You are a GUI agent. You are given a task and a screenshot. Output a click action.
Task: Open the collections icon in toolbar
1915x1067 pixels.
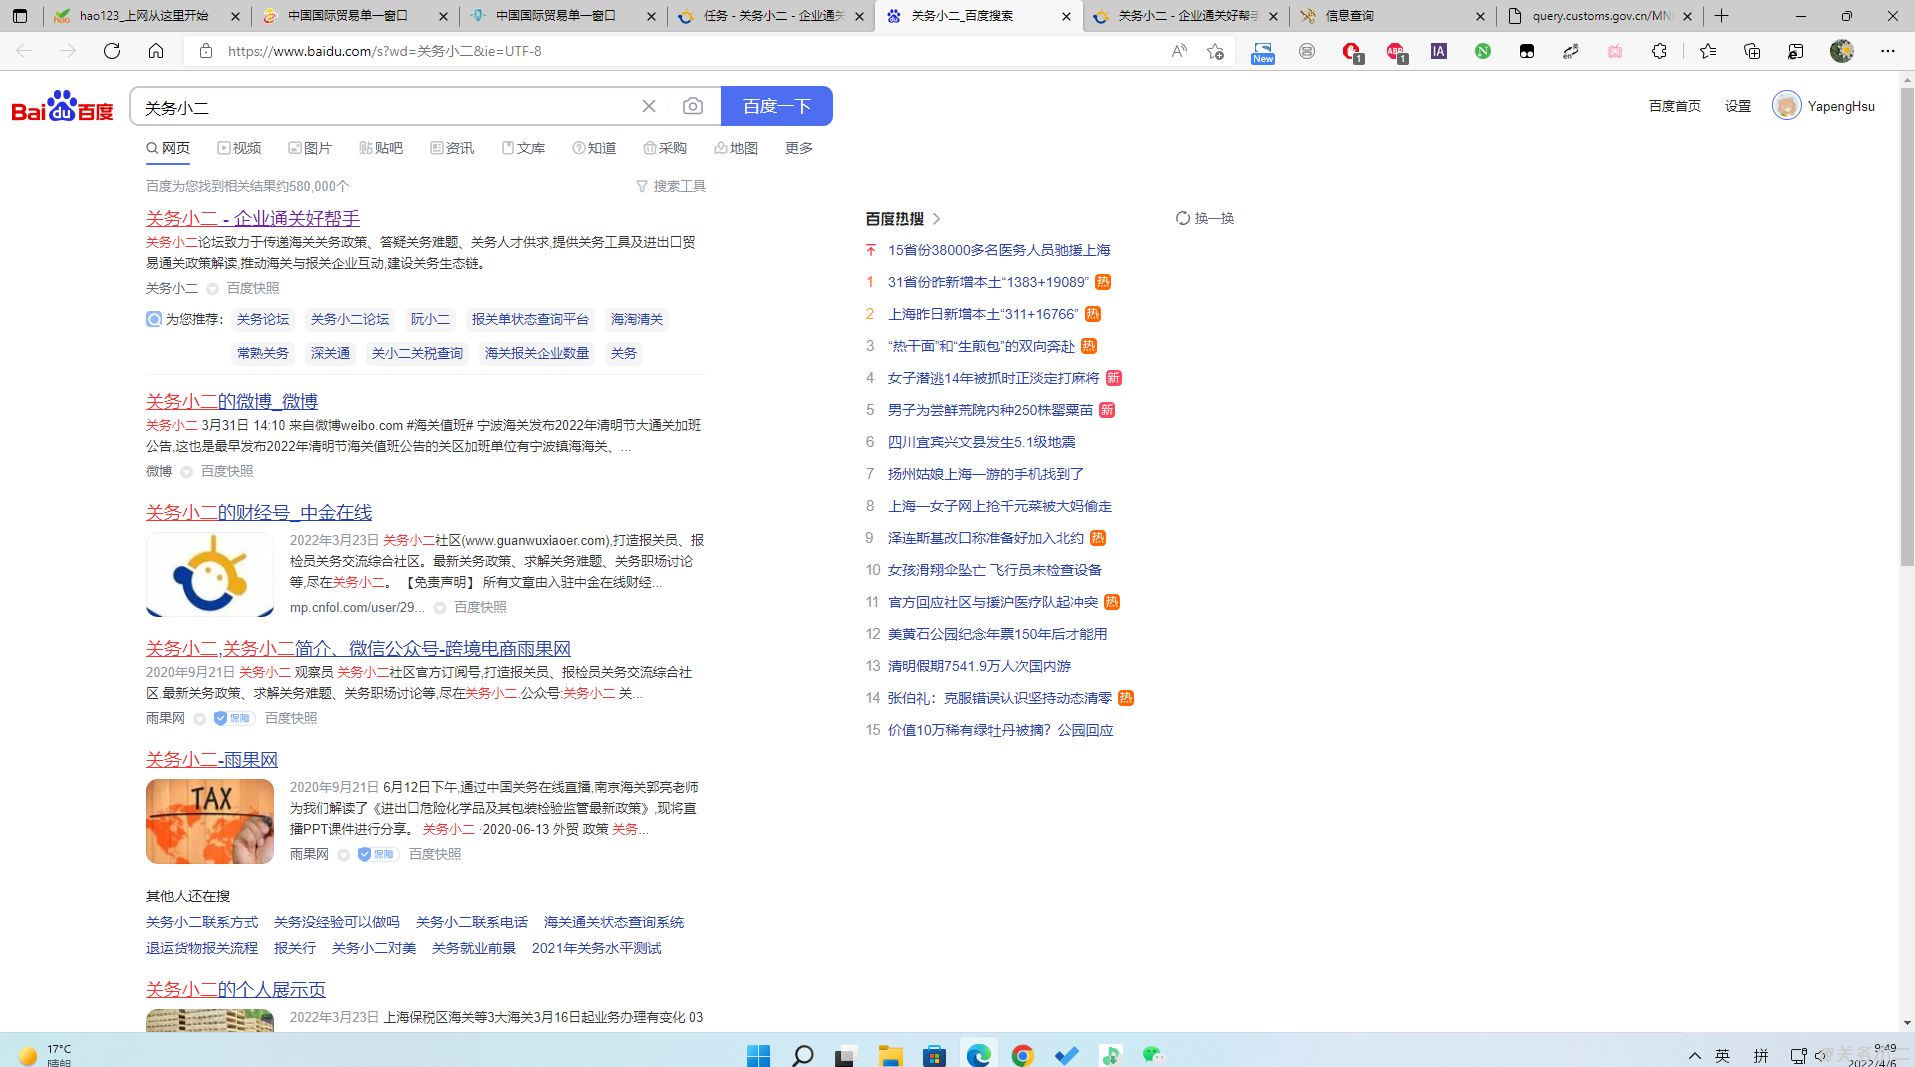pos(1752,51)
